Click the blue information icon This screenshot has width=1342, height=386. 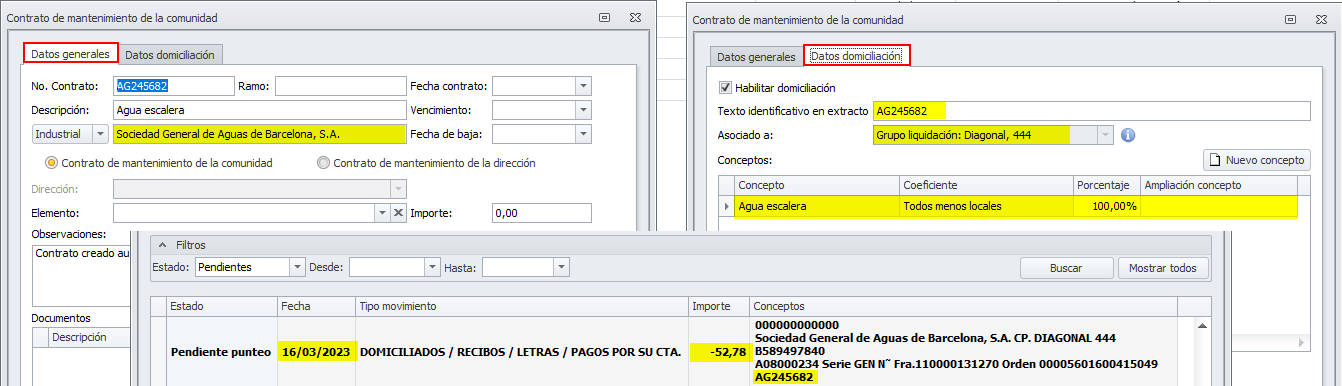coord(1127,135)
